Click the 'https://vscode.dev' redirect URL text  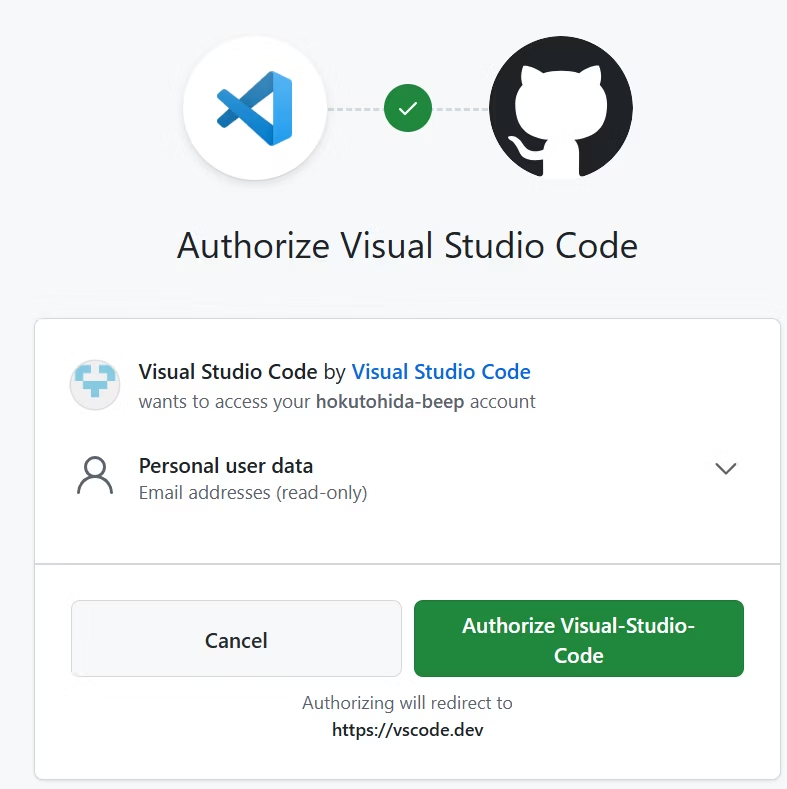pyautogui.click(x=408, y=730)
